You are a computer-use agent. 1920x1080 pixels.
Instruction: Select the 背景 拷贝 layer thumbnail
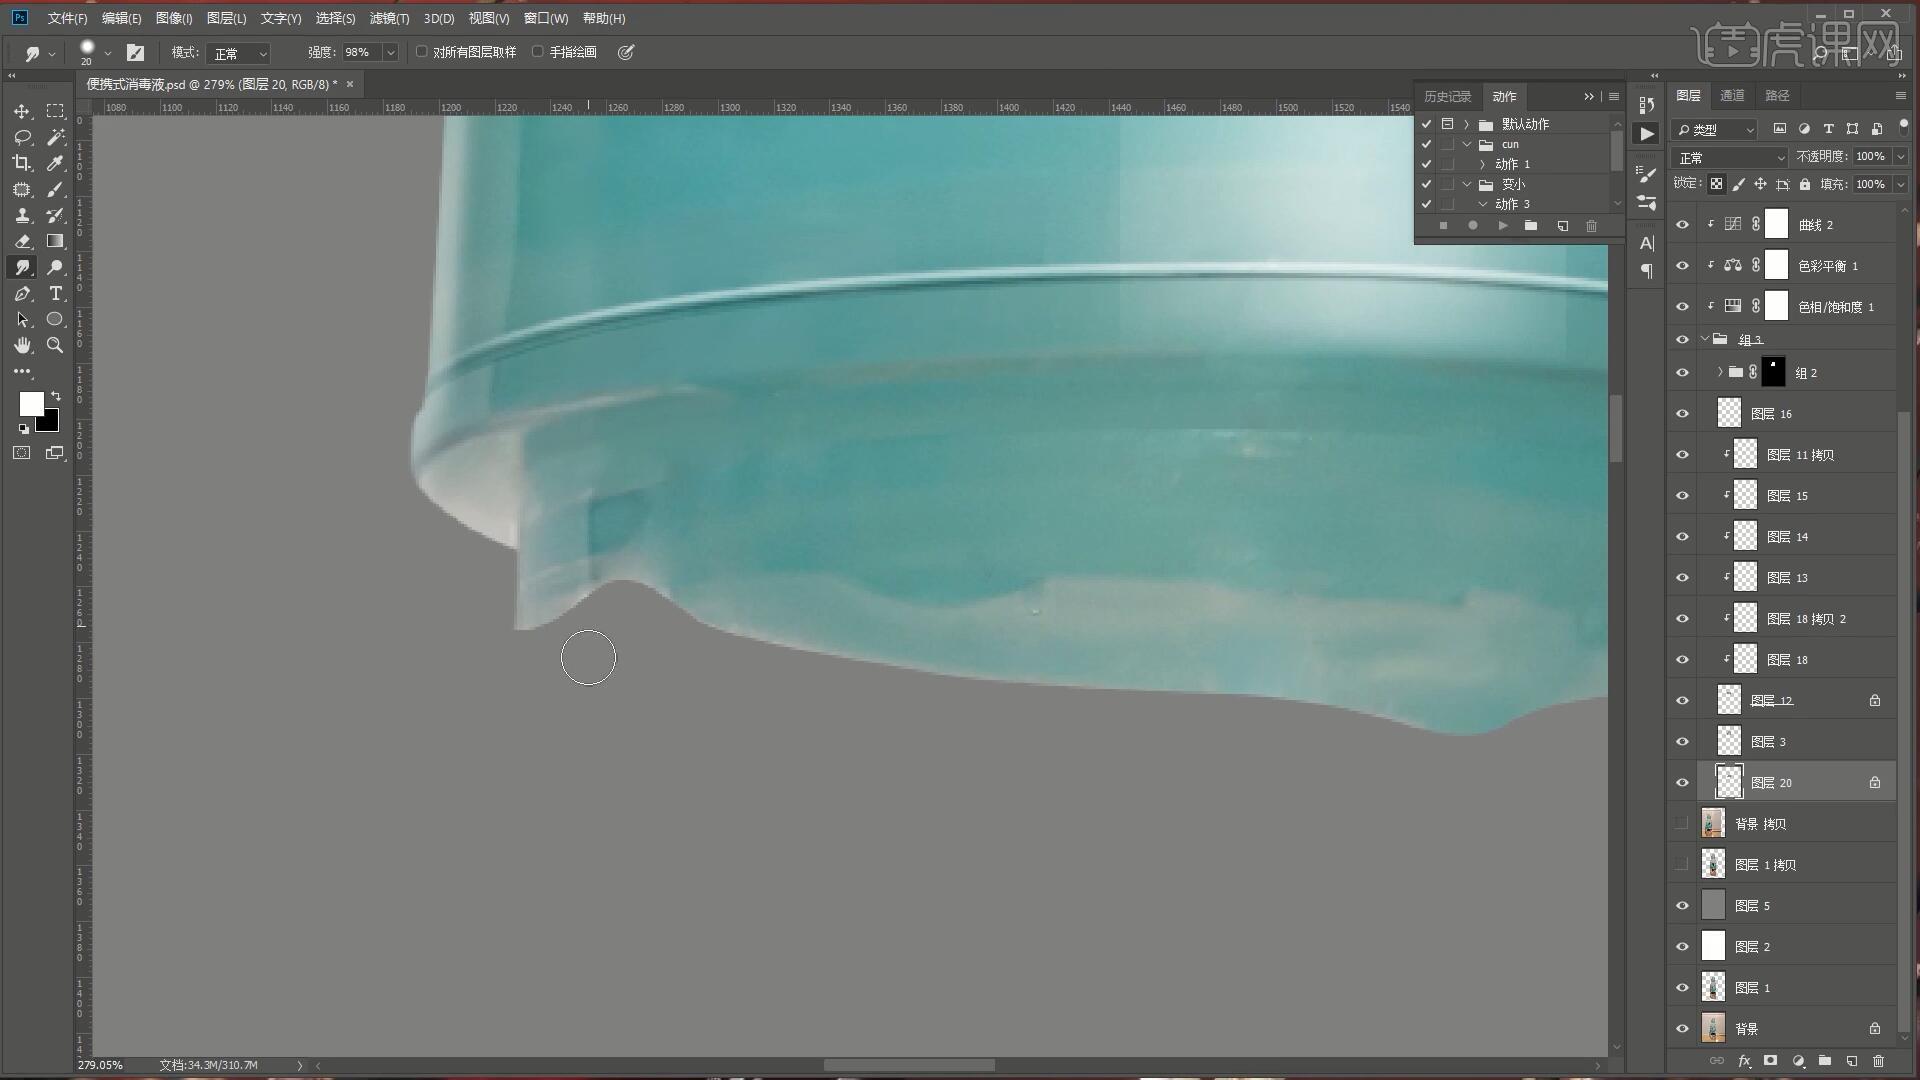coord(1713,823)
